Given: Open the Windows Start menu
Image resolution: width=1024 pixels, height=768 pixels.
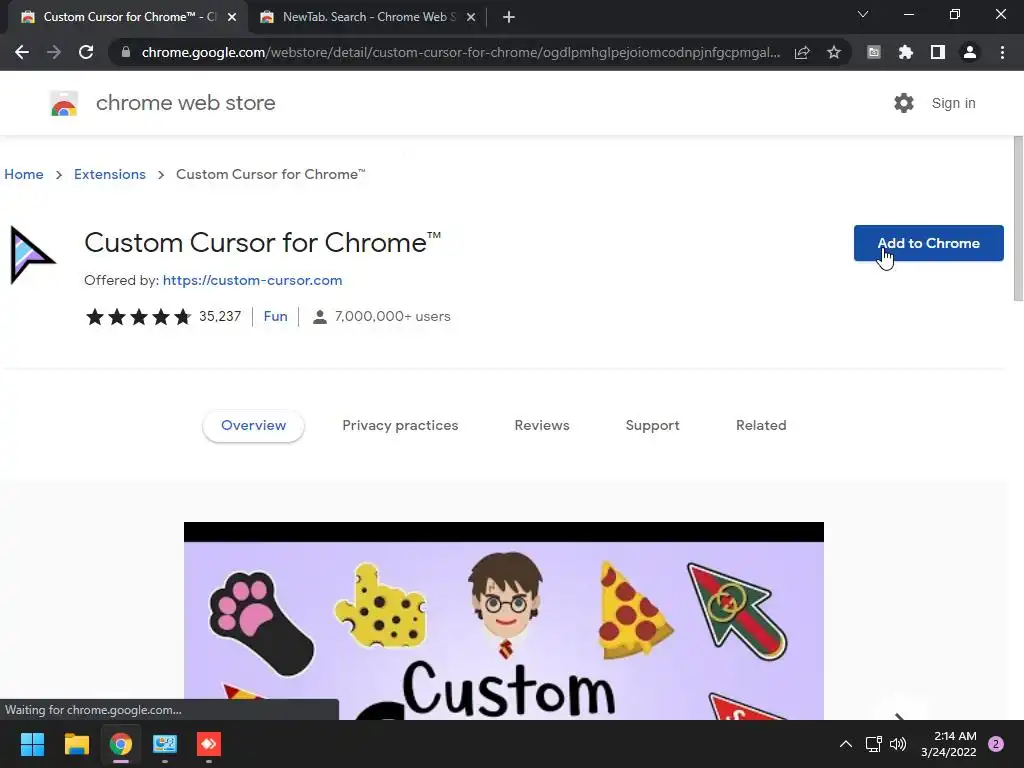Looking at the screenshot, I should (32, 744).
